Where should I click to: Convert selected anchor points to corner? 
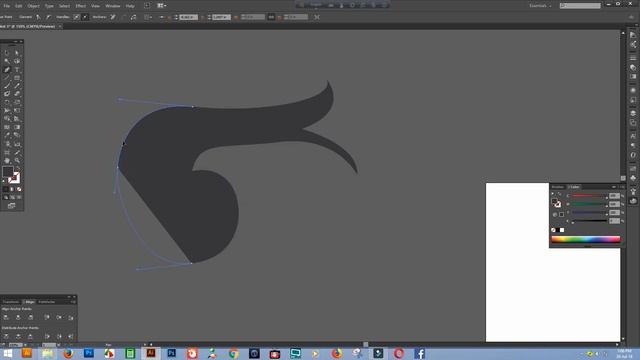38,17
